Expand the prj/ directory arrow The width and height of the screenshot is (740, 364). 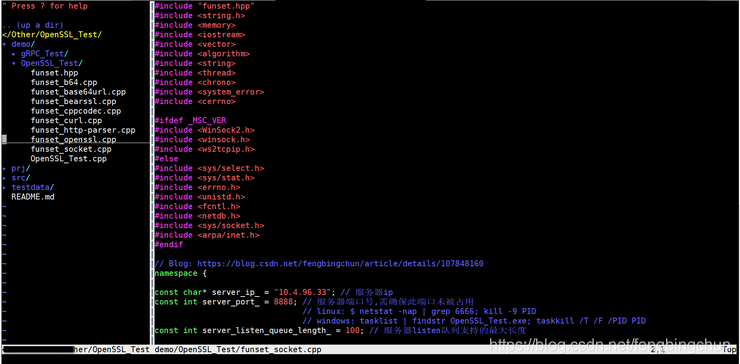[4, 168]
